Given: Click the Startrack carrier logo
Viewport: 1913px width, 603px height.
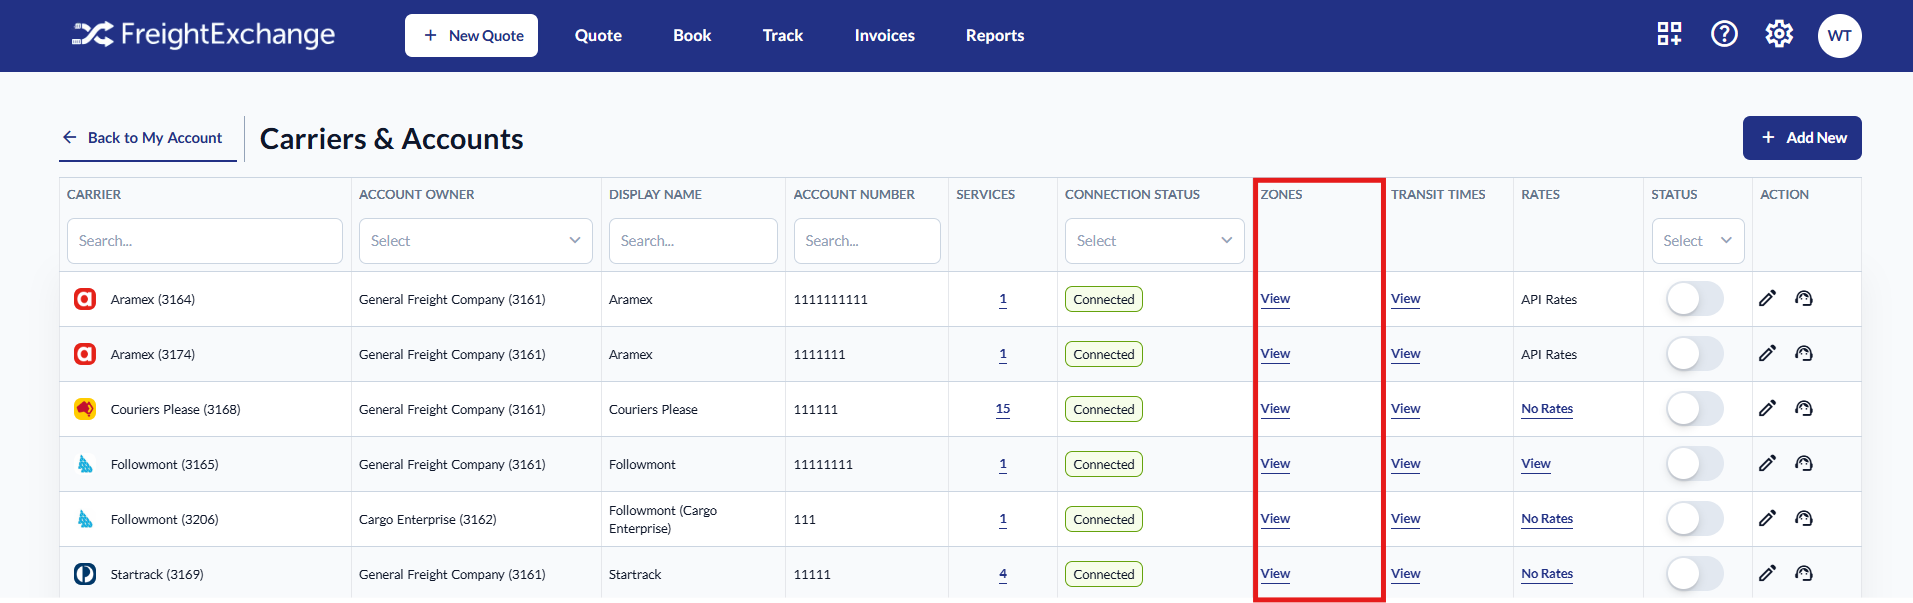Looking at the screenshot, I should click(85, 574).
